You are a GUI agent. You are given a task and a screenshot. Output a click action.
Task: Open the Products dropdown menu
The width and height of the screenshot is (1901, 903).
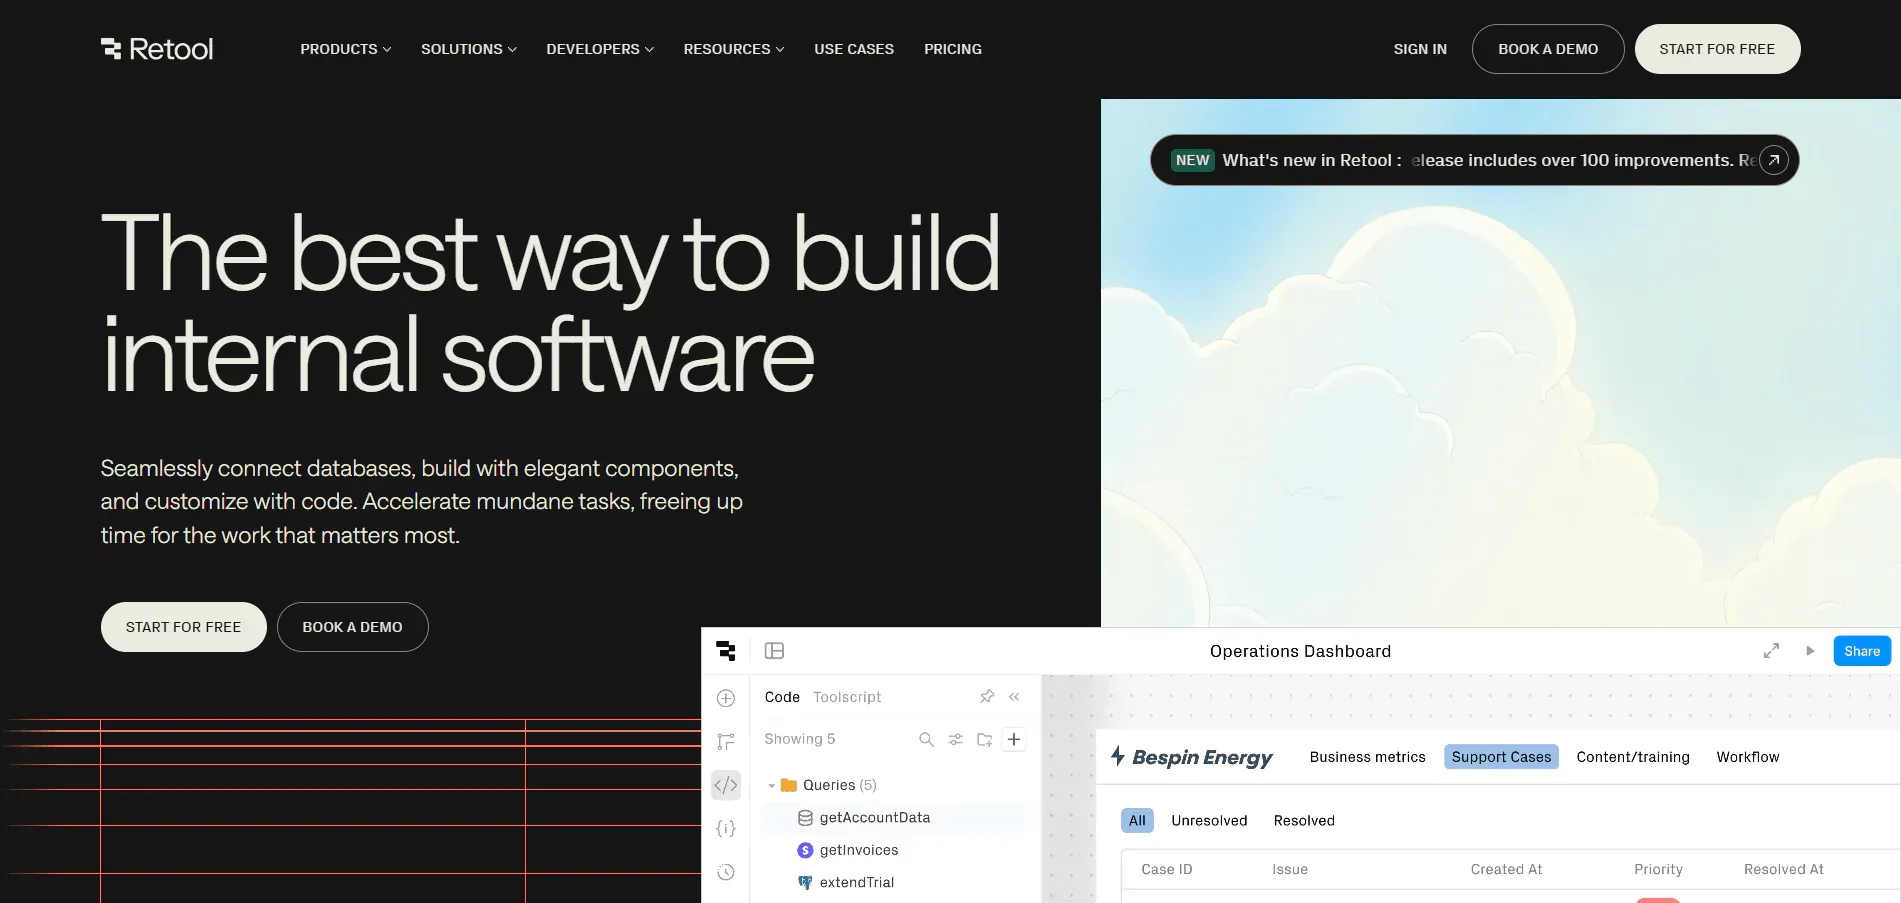(346, 49)
